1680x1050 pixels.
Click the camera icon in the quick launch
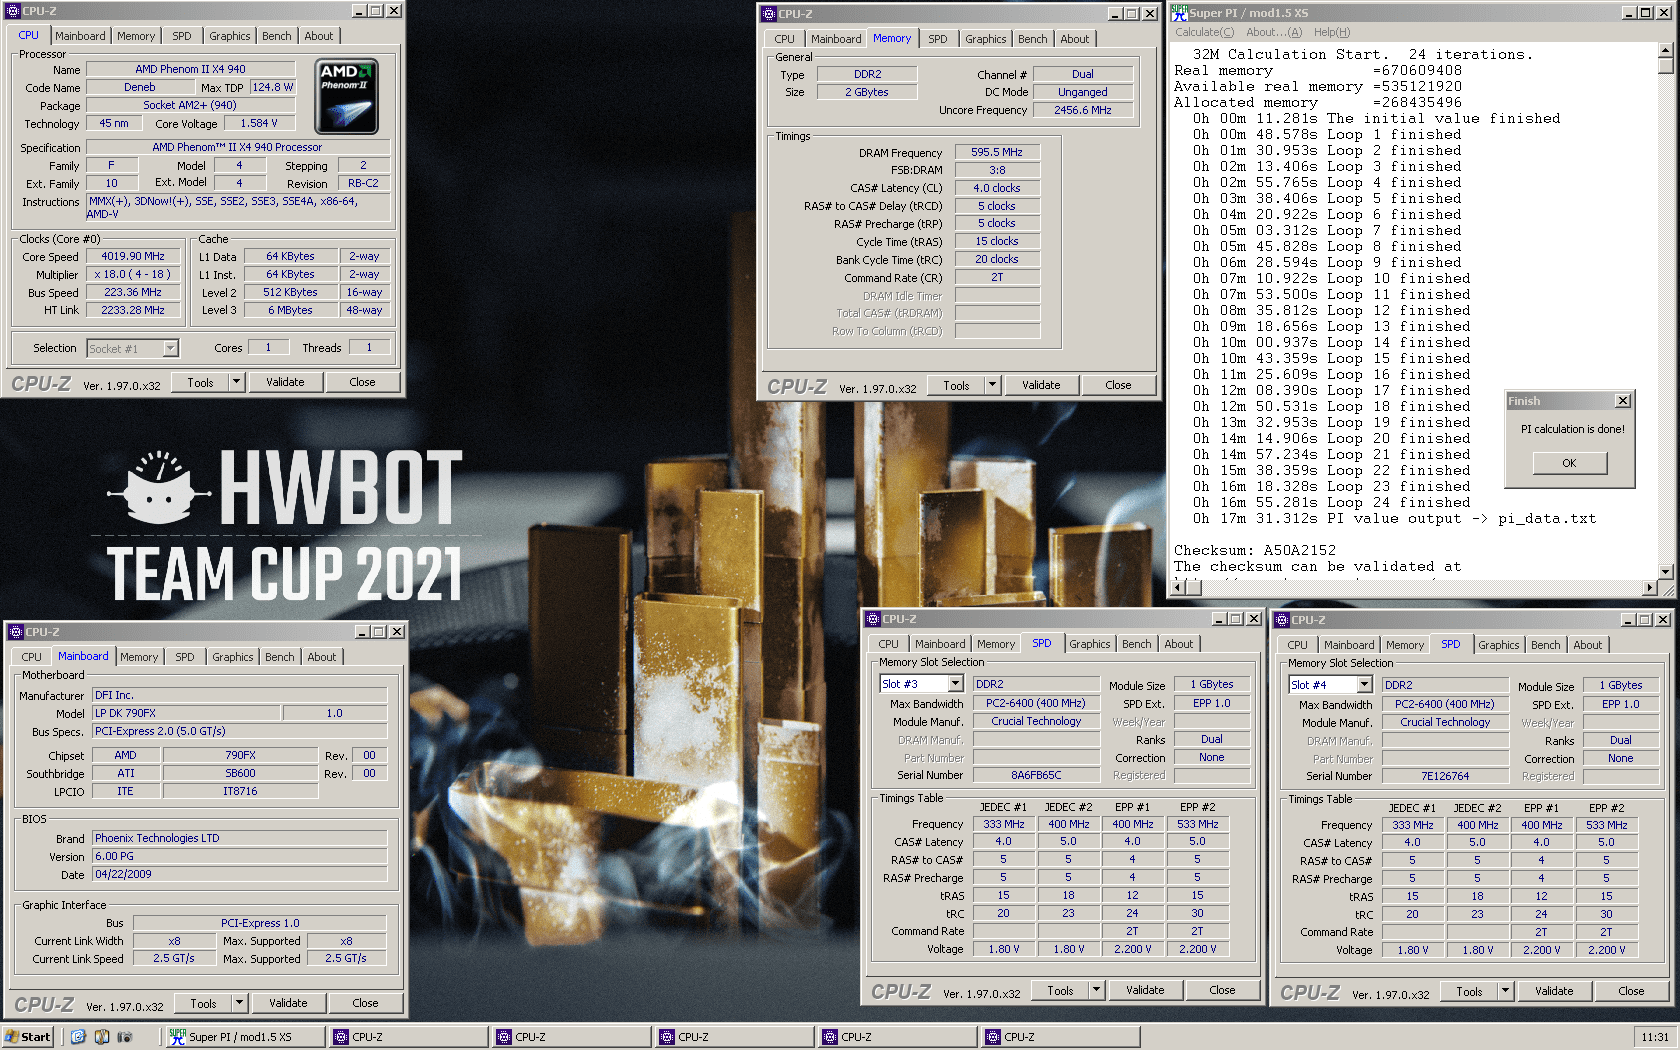click(x=125, y=1037)
